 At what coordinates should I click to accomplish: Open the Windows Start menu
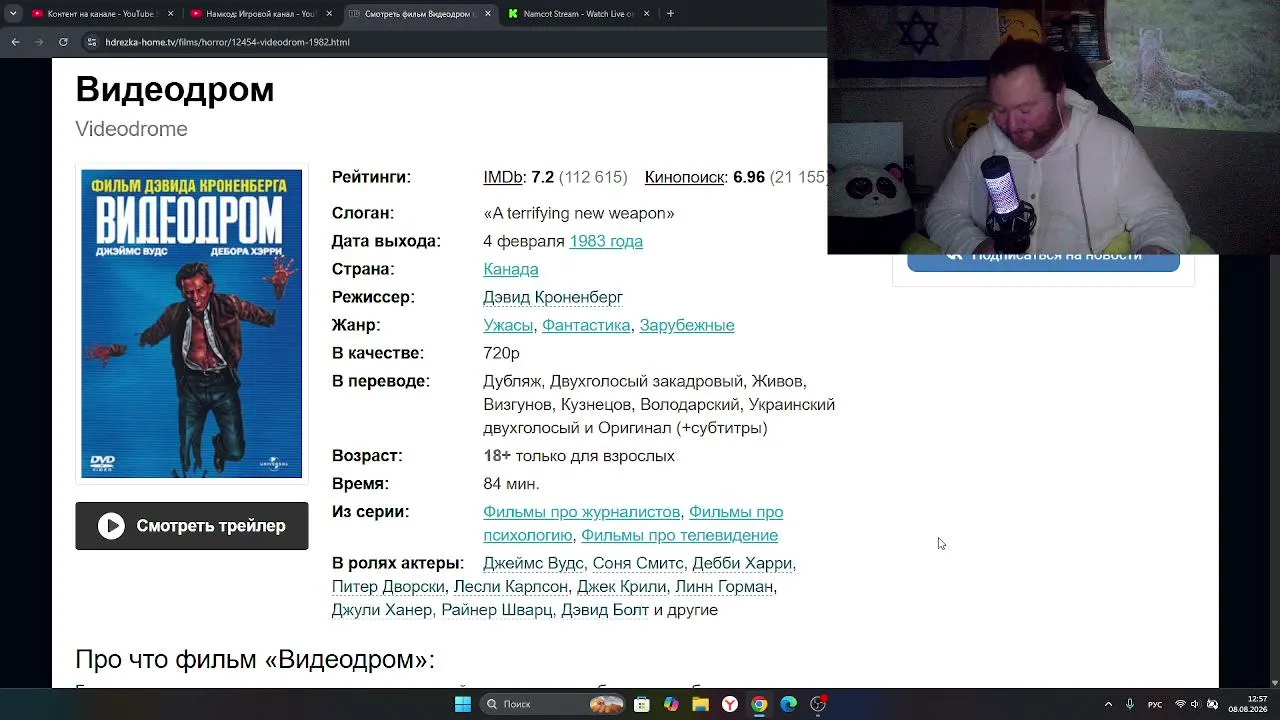[463, 704]
